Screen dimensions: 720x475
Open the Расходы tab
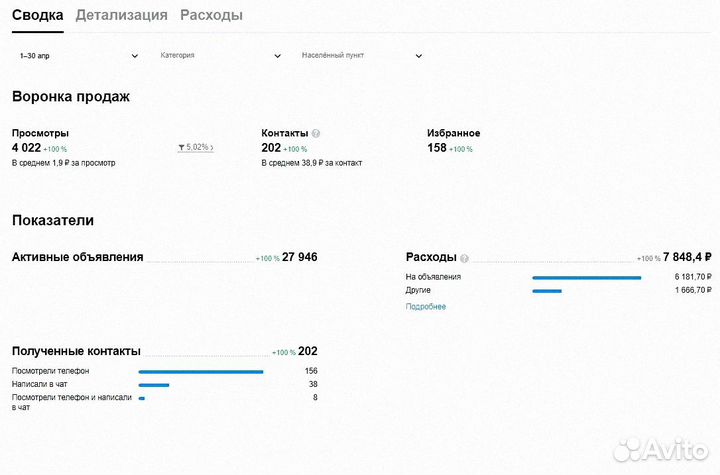(211, 16)
